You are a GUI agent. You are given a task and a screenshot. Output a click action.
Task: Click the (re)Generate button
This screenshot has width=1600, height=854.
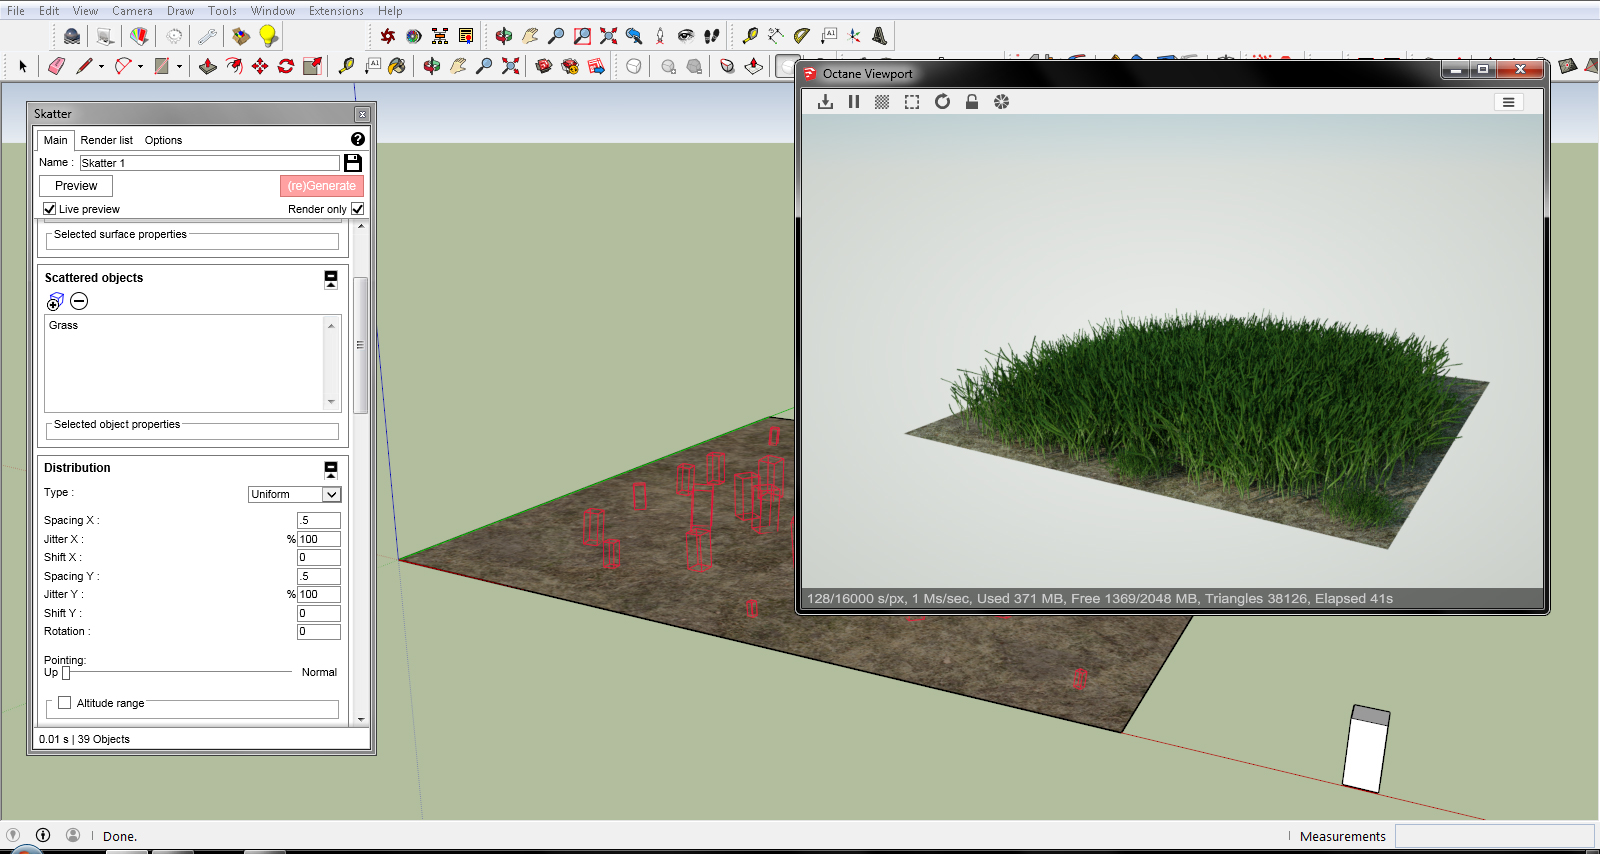coord(321,186)
